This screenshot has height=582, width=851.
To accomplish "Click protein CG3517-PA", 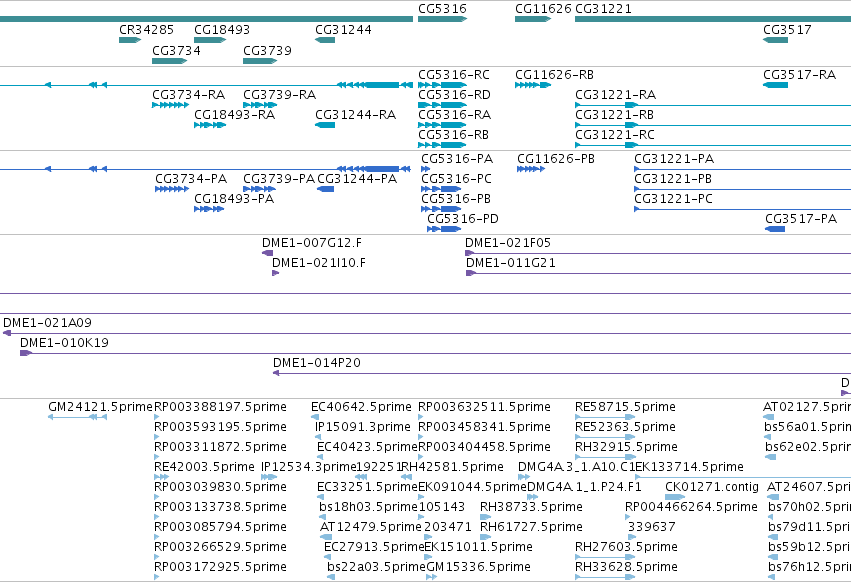I will pos(775,229).
